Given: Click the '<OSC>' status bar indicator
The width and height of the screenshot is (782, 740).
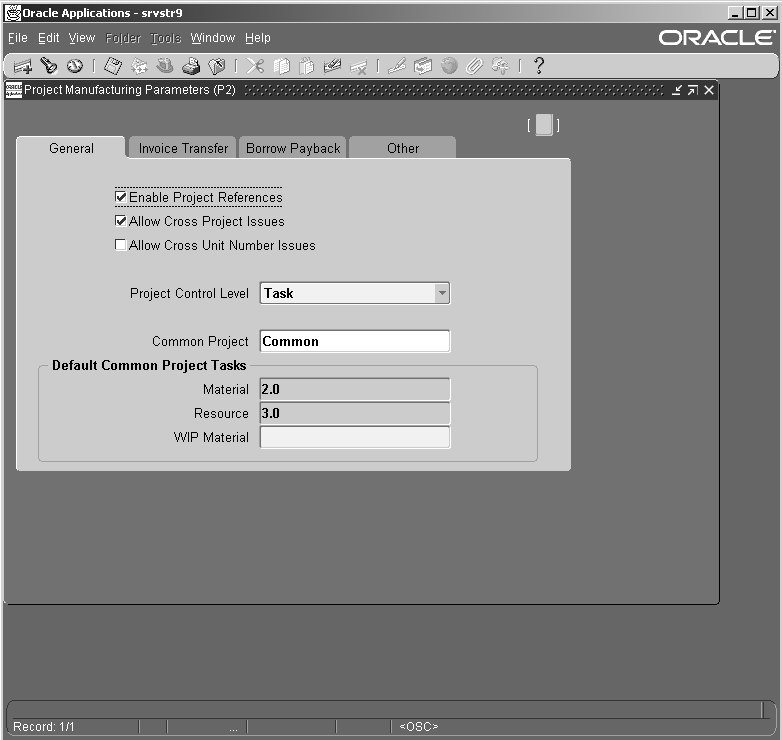Looking at the screenshot, I should [x=418, y=727].
